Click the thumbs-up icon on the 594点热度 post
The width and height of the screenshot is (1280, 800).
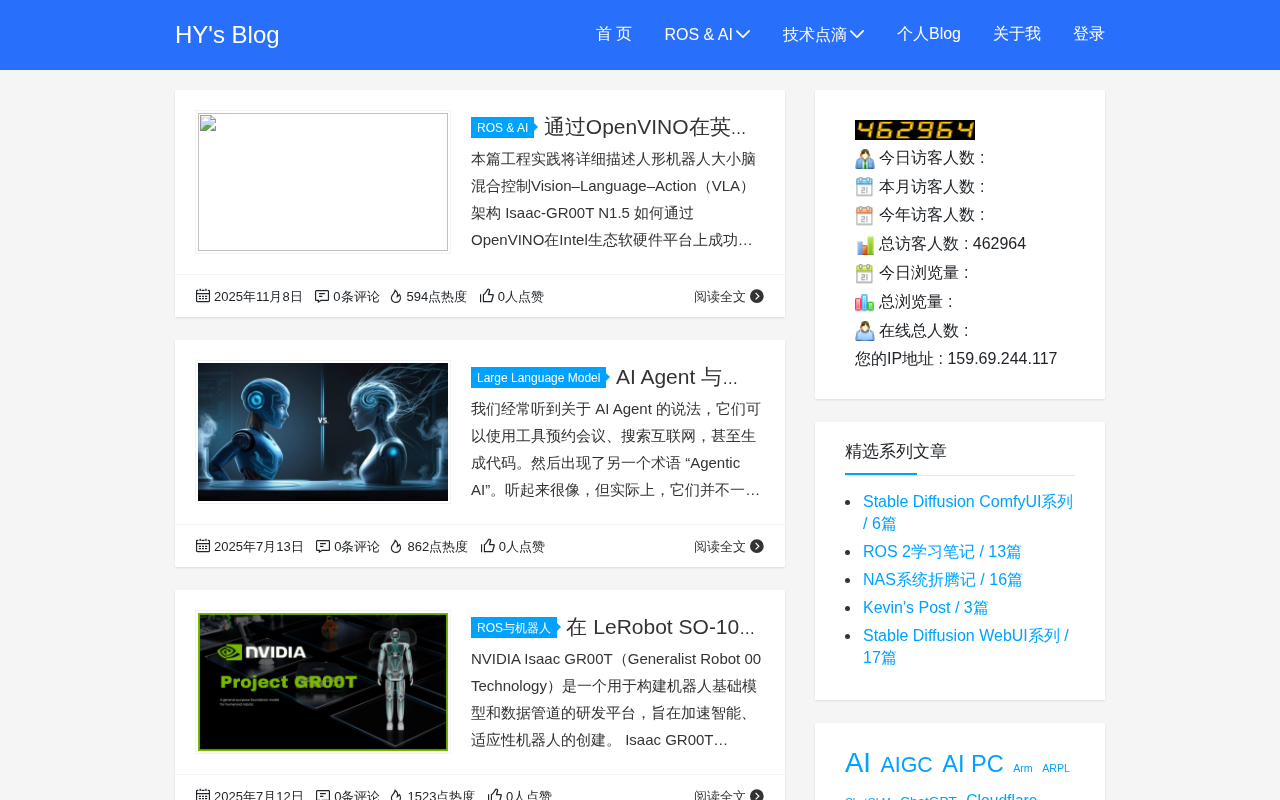click(x=487, y=296)
